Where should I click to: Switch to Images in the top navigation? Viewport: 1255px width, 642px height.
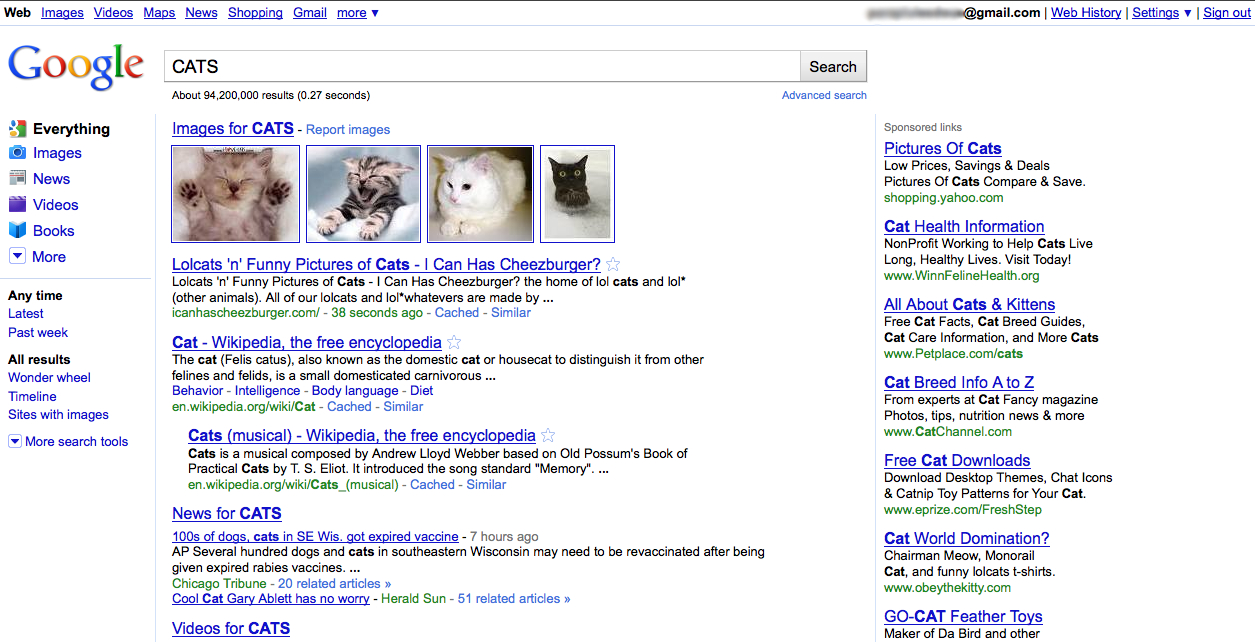(x=62, y=12)
